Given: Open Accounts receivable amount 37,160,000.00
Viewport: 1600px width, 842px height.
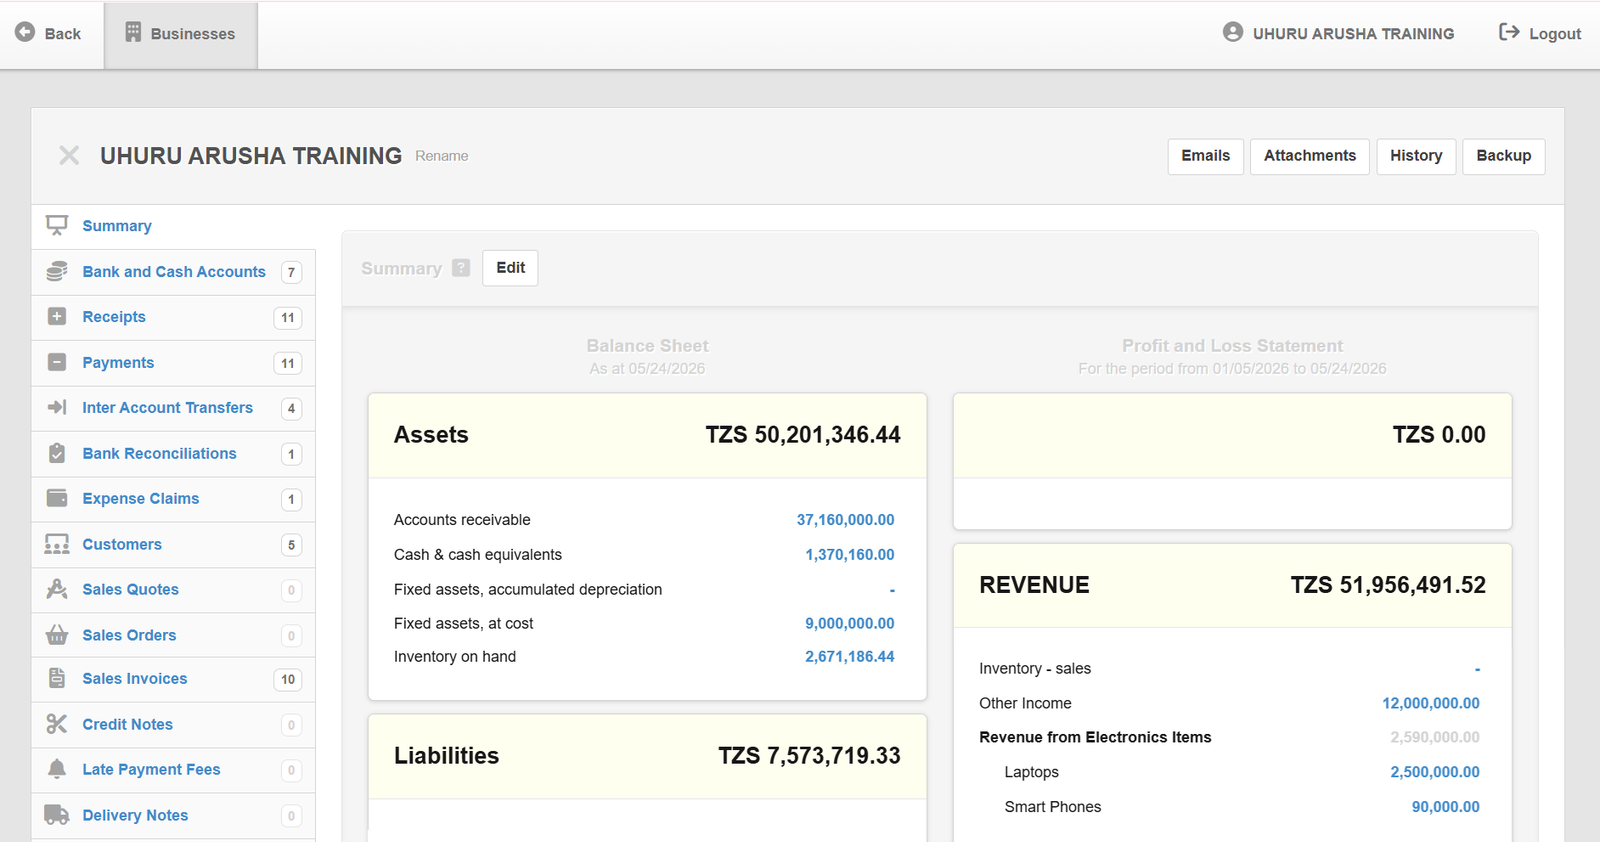Looking at the screenshot, I should tap(845, 520).
